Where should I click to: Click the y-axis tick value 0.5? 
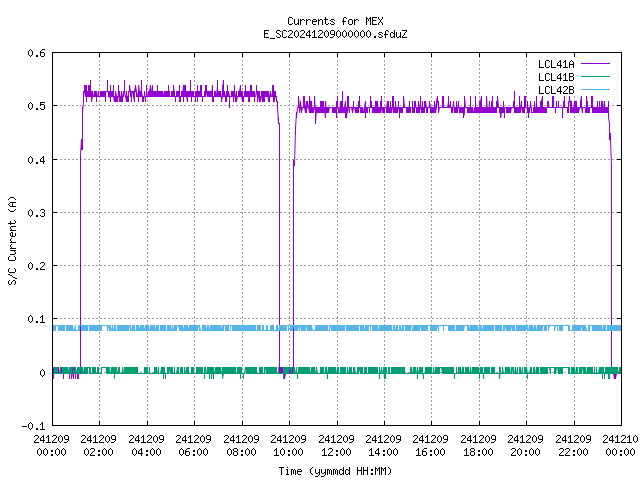36,106
